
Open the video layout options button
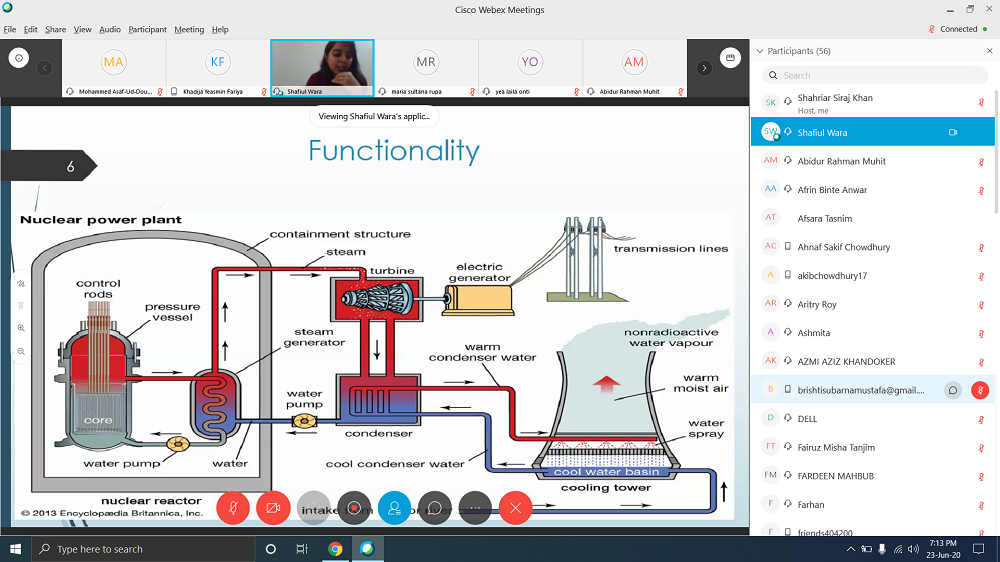point(731,59)
